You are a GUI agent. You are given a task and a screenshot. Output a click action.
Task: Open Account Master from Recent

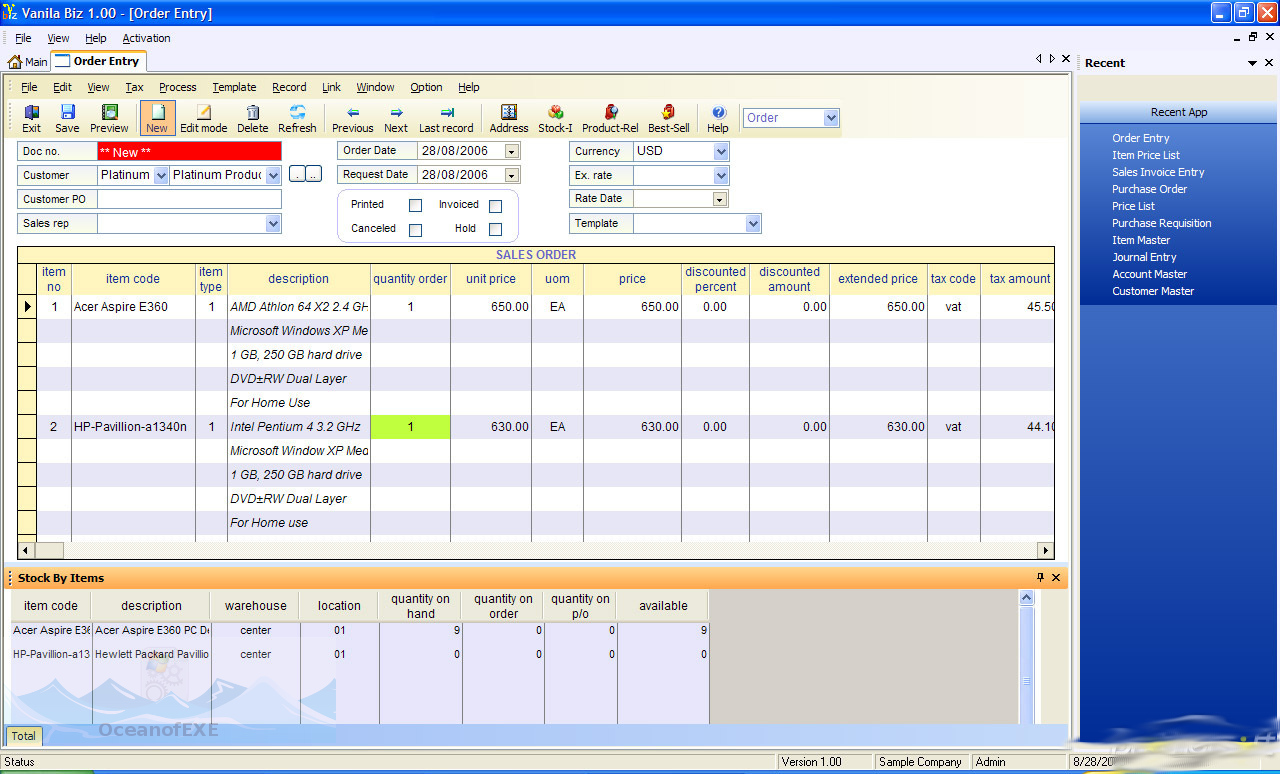(1150, 274)
